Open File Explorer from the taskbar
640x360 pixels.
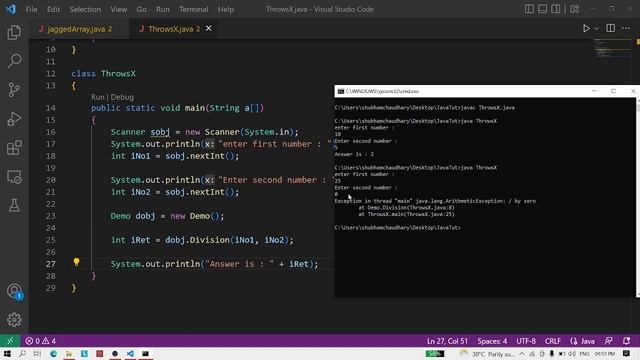coord(69,353)
